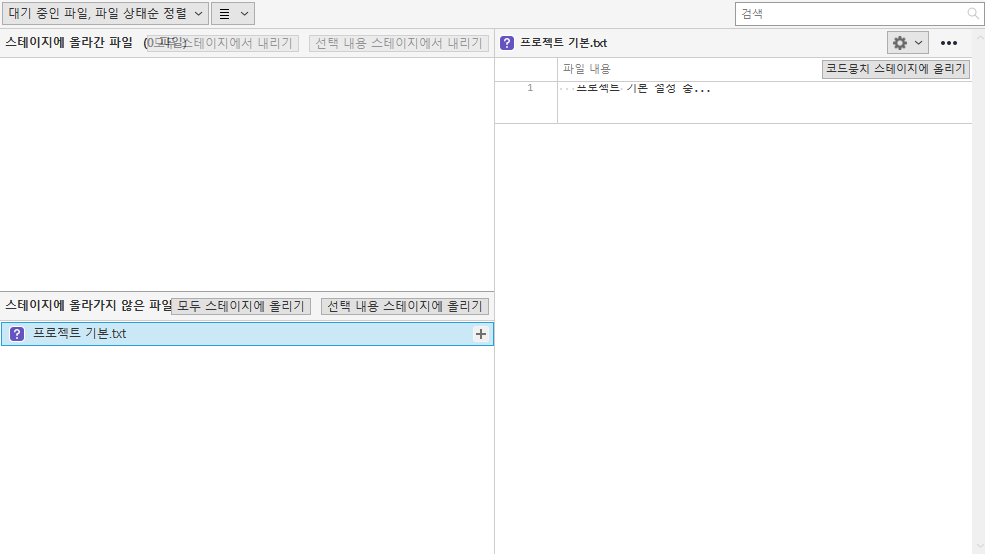Click 선택 내용 스테이지에서 내리기 button
The image size is (985, 554).
pyautogui.click(x=399, y=43)
